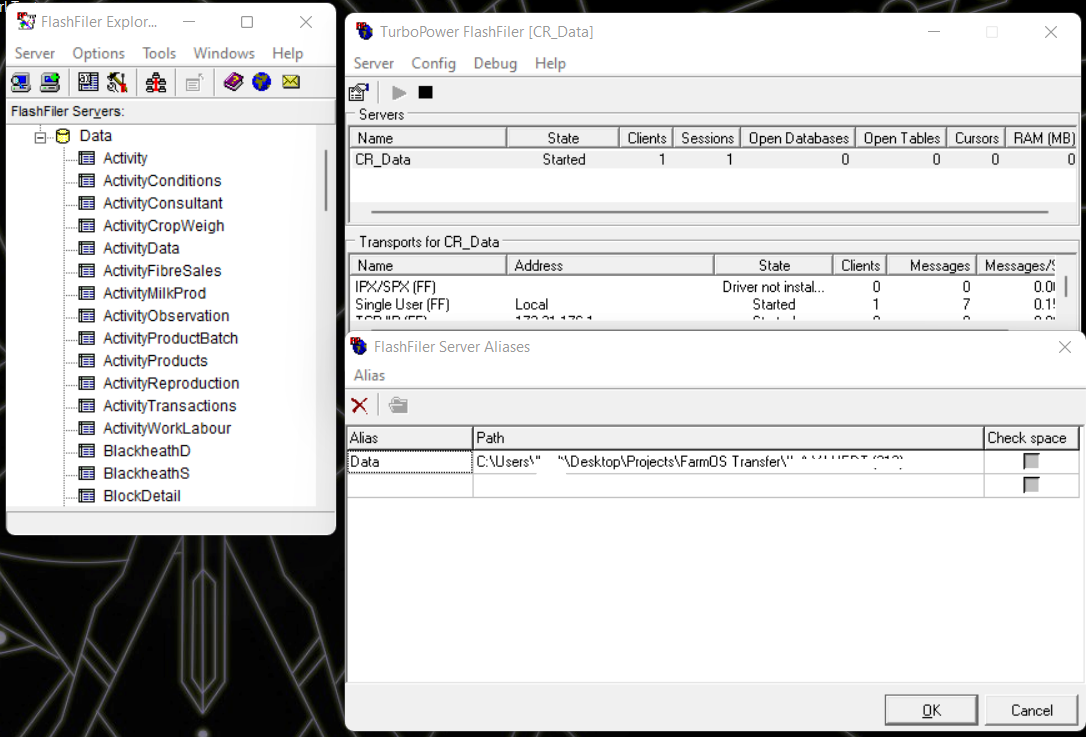
Task: Select ActivityTransactions table in tree
Action: tap(170, 406)
